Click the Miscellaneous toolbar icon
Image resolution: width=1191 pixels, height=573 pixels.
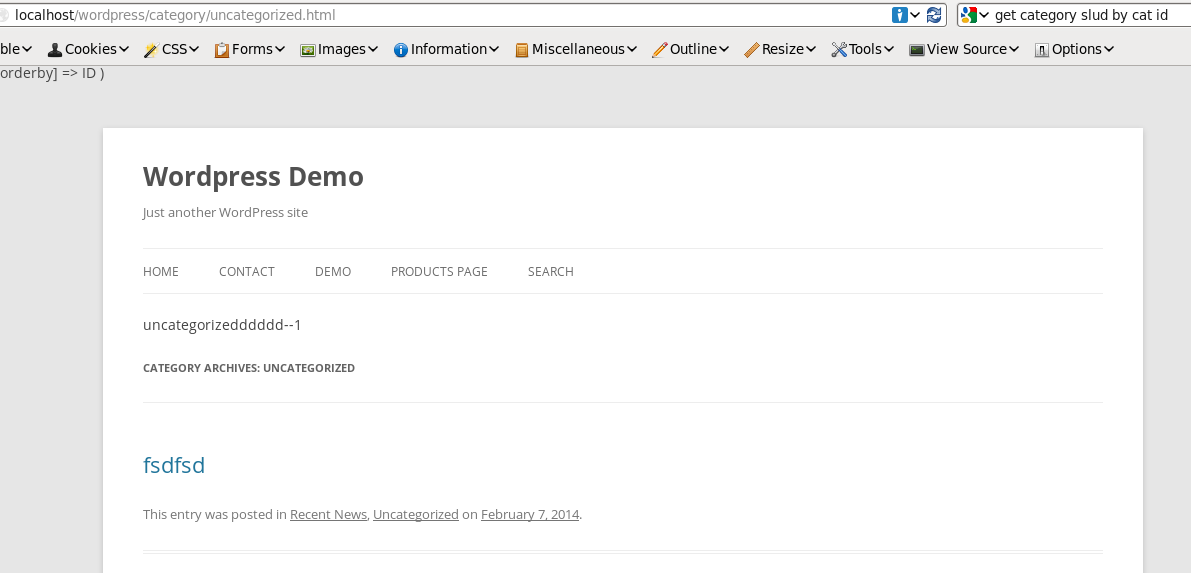[x=521, y=49]
